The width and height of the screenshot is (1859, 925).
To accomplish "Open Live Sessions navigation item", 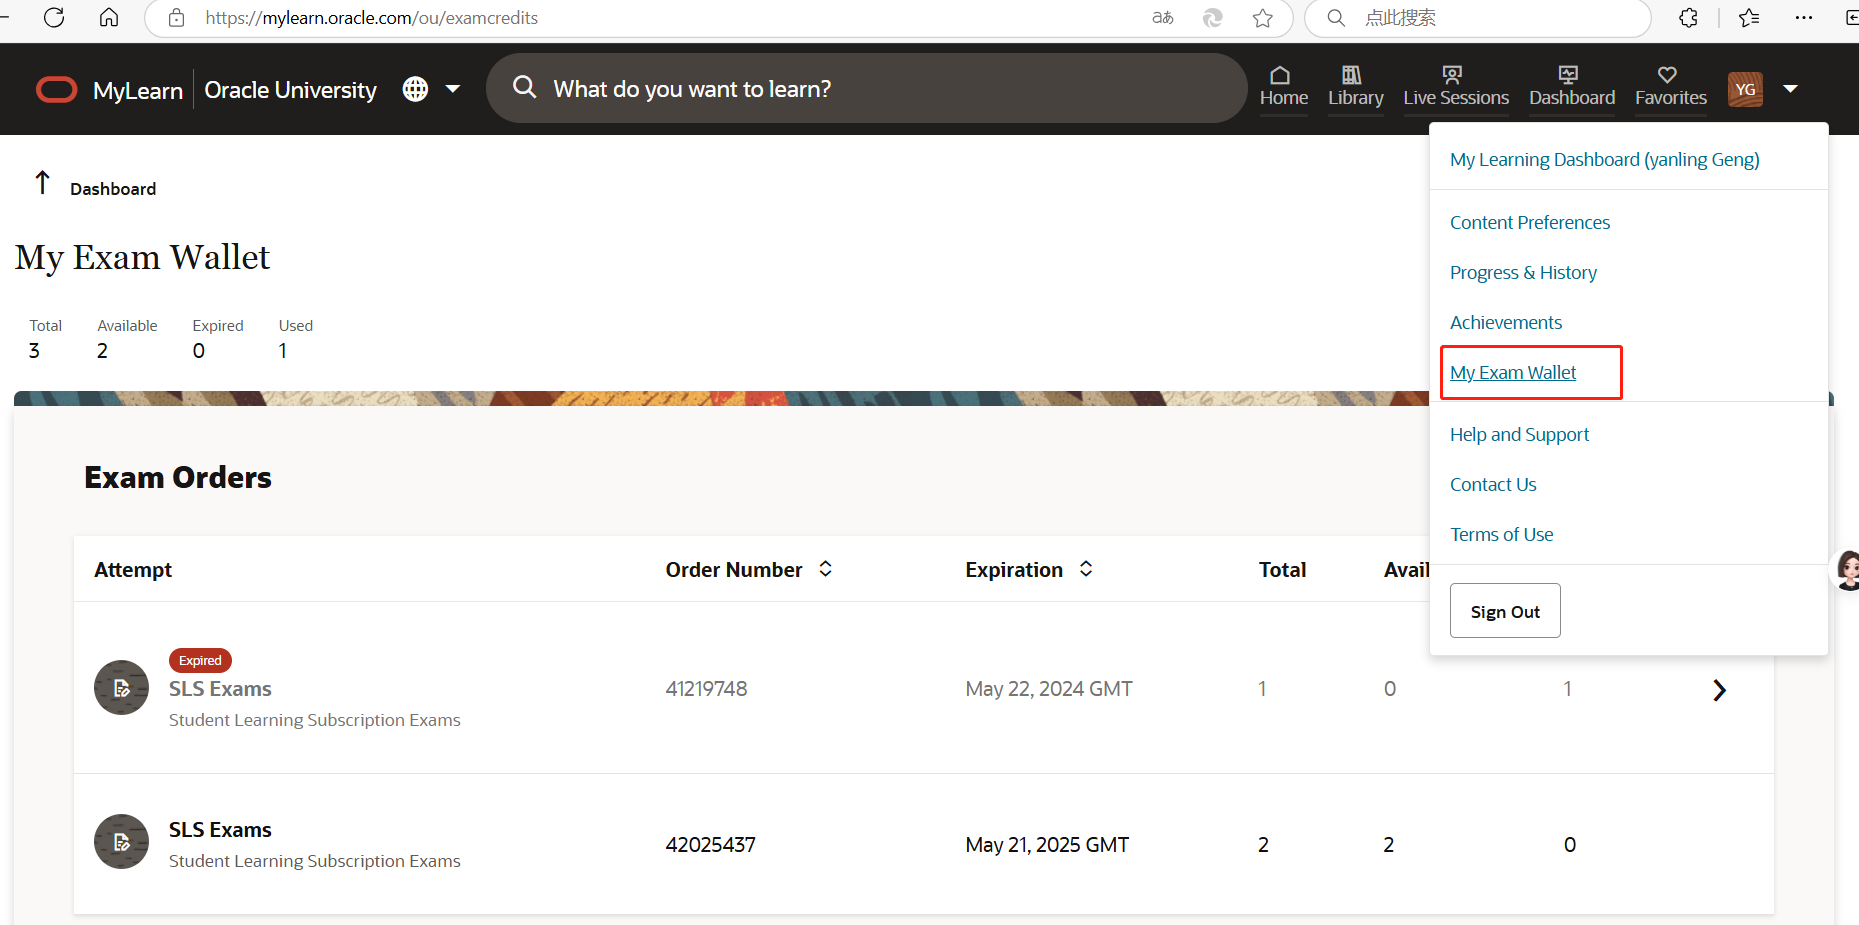I will click(x=1456, y=87).
